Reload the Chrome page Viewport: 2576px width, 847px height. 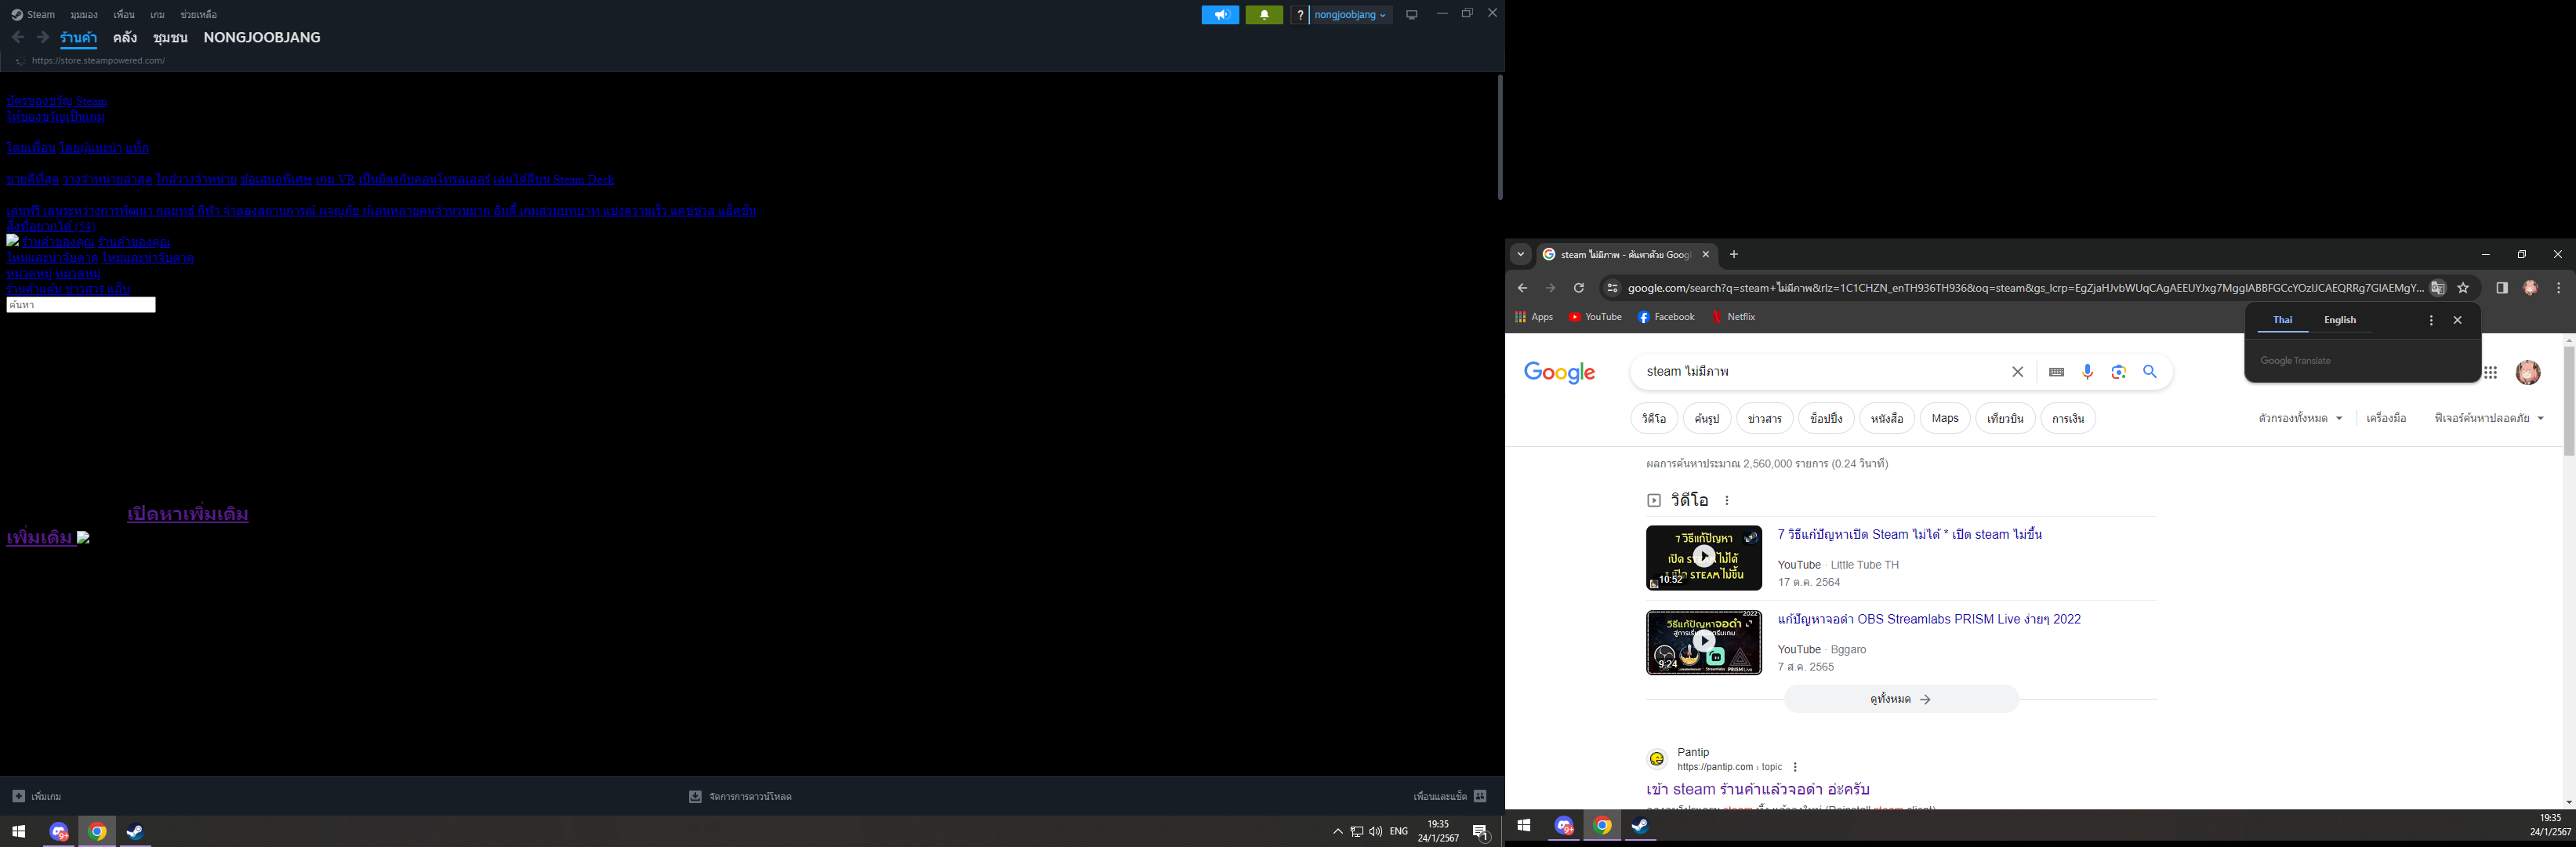pos(1578,288)
